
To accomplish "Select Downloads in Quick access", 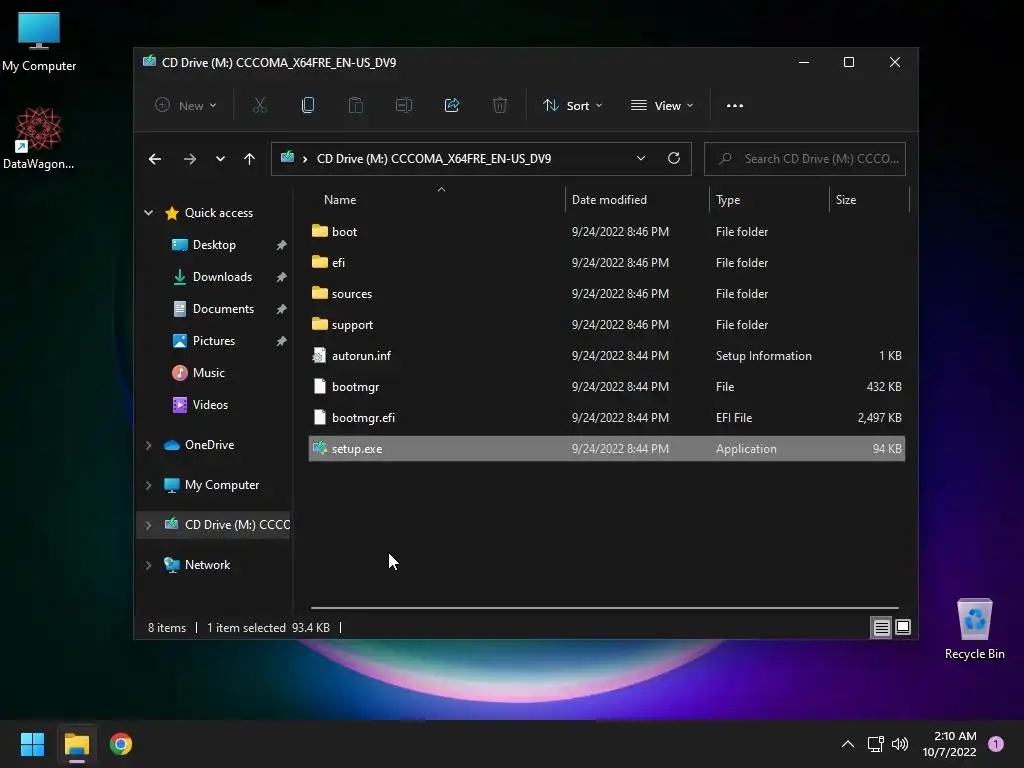I will point(221,277).
